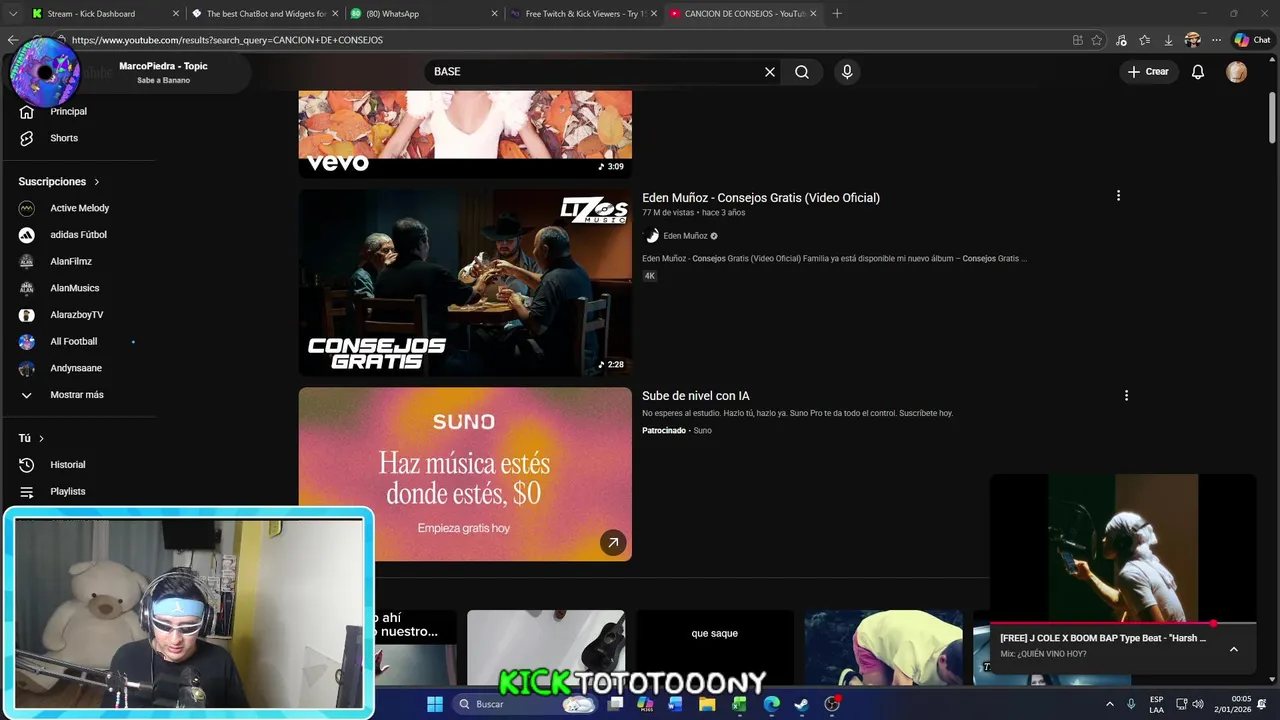Open Steam from taskbar
The width and height of the screenshot is (1280, 720).
[x=801, y=704]
